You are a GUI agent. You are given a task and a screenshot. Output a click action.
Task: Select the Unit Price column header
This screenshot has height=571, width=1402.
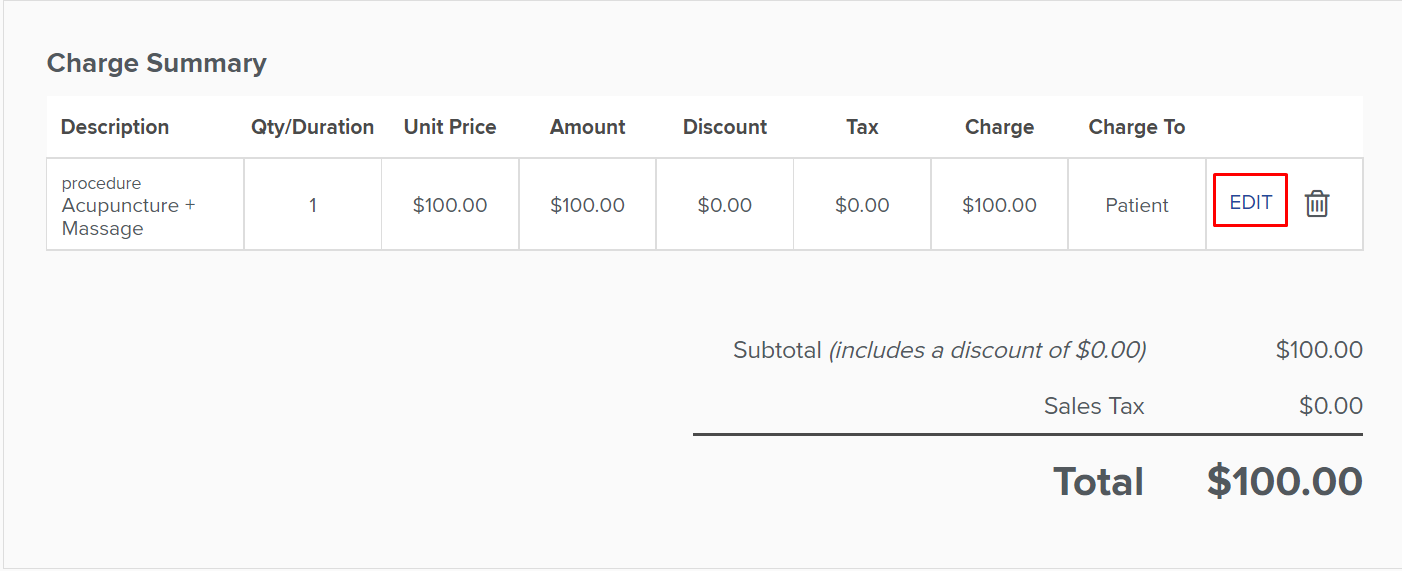[x=450, y=127]
